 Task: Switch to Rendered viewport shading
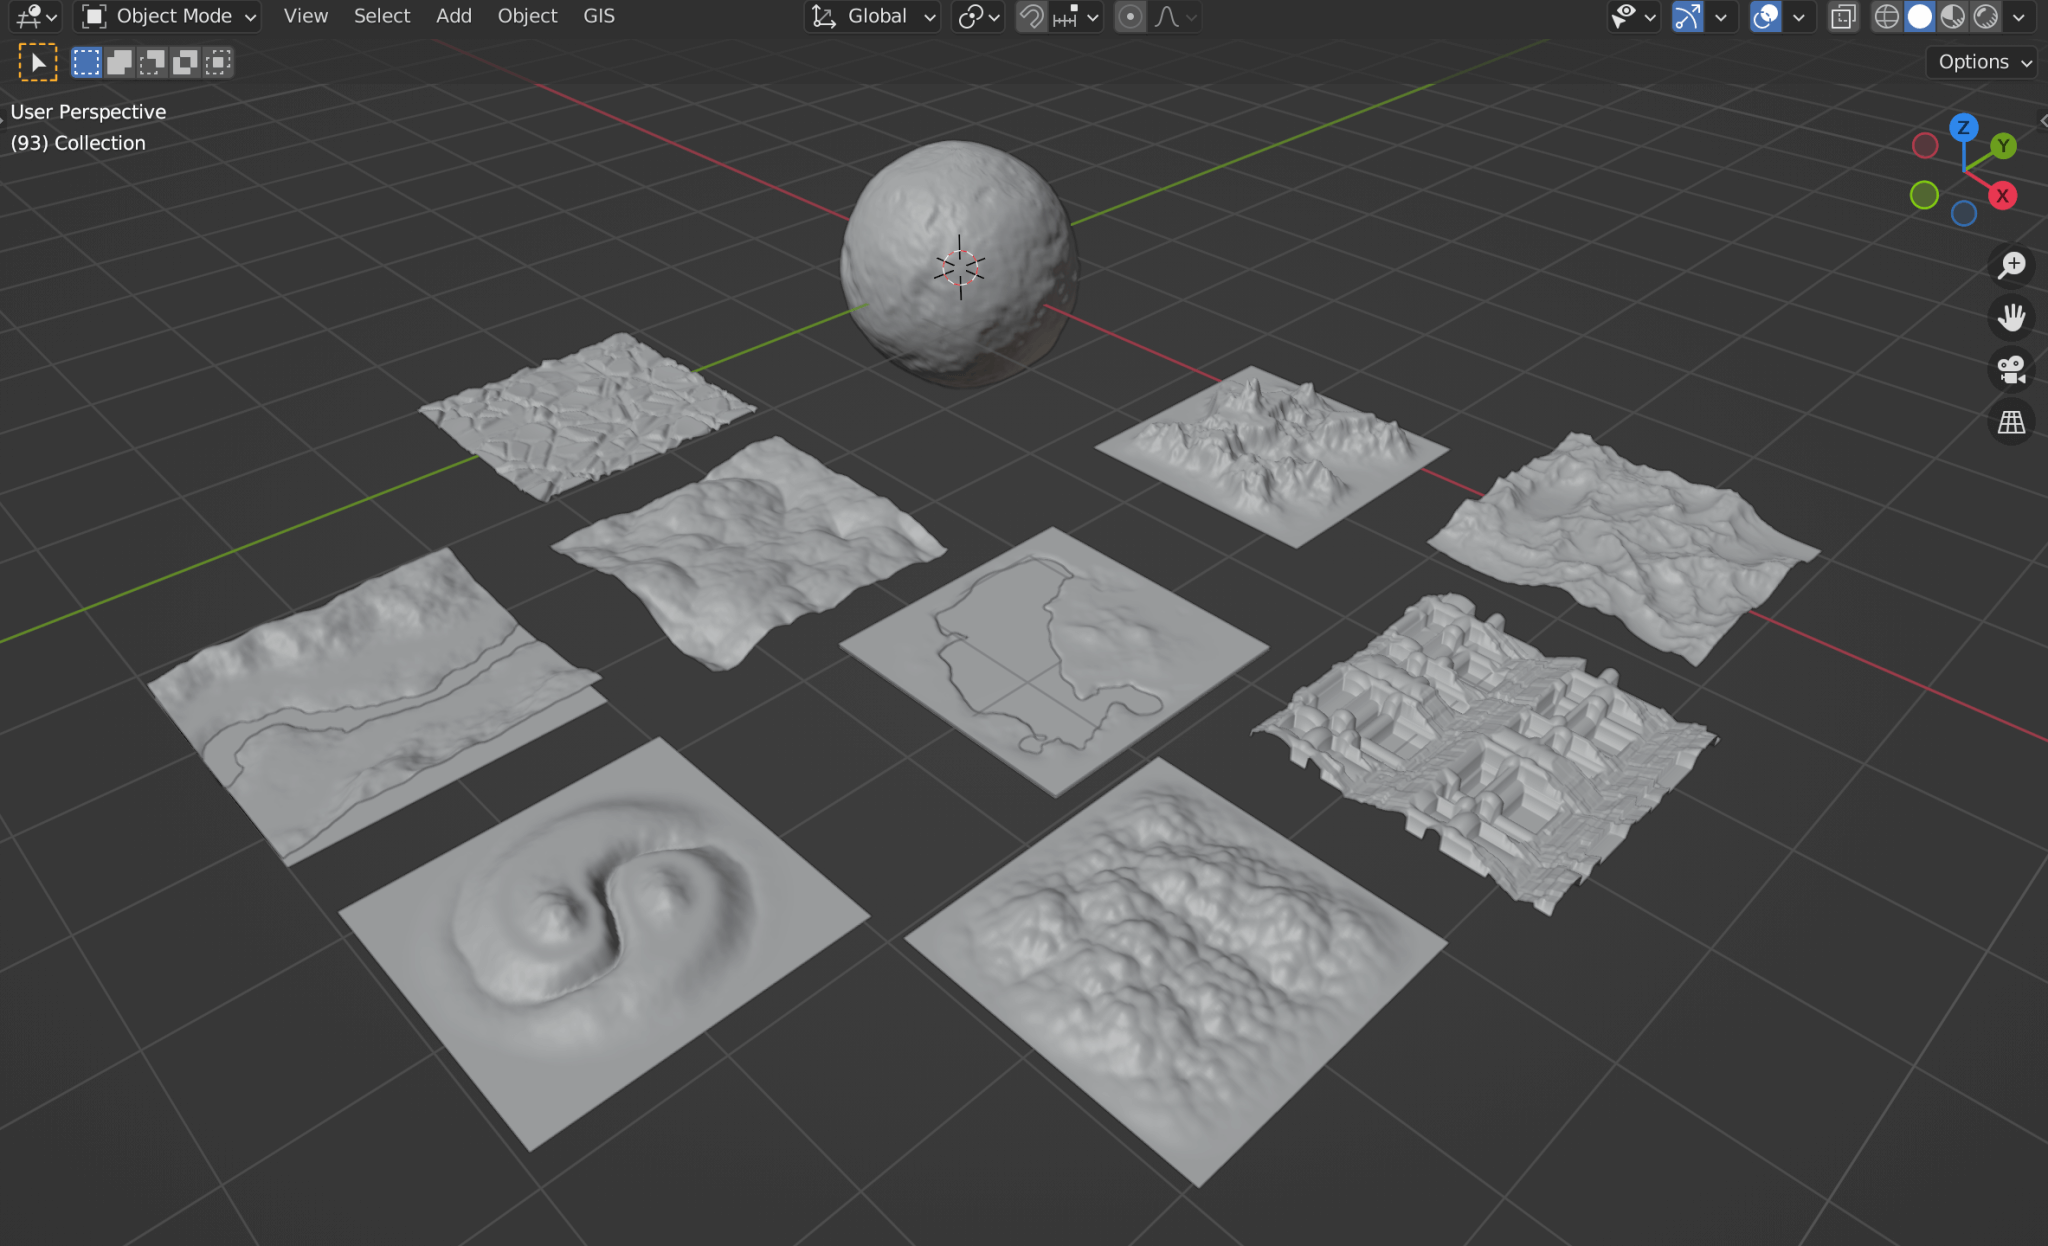pos(1985,17)
